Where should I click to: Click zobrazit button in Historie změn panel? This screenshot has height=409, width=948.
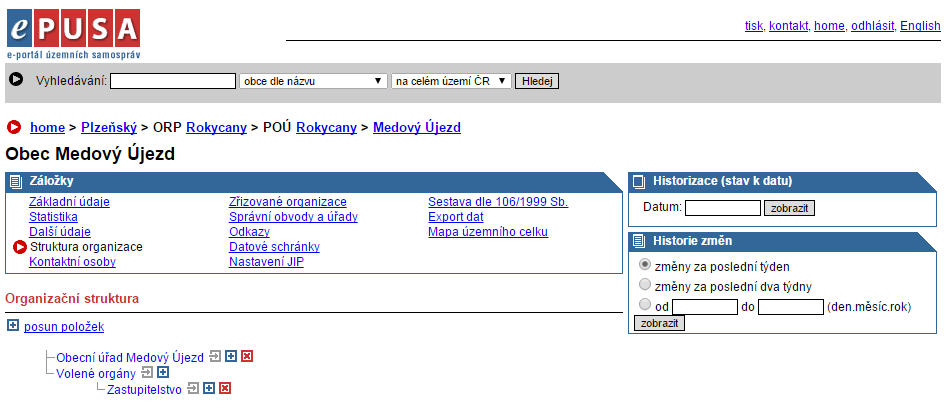tap(660, 323)
